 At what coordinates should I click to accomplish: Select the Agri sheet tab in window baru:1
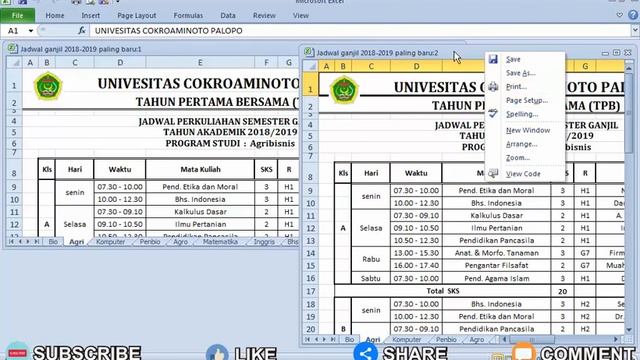pyautogui.click(x=76, y=242)
